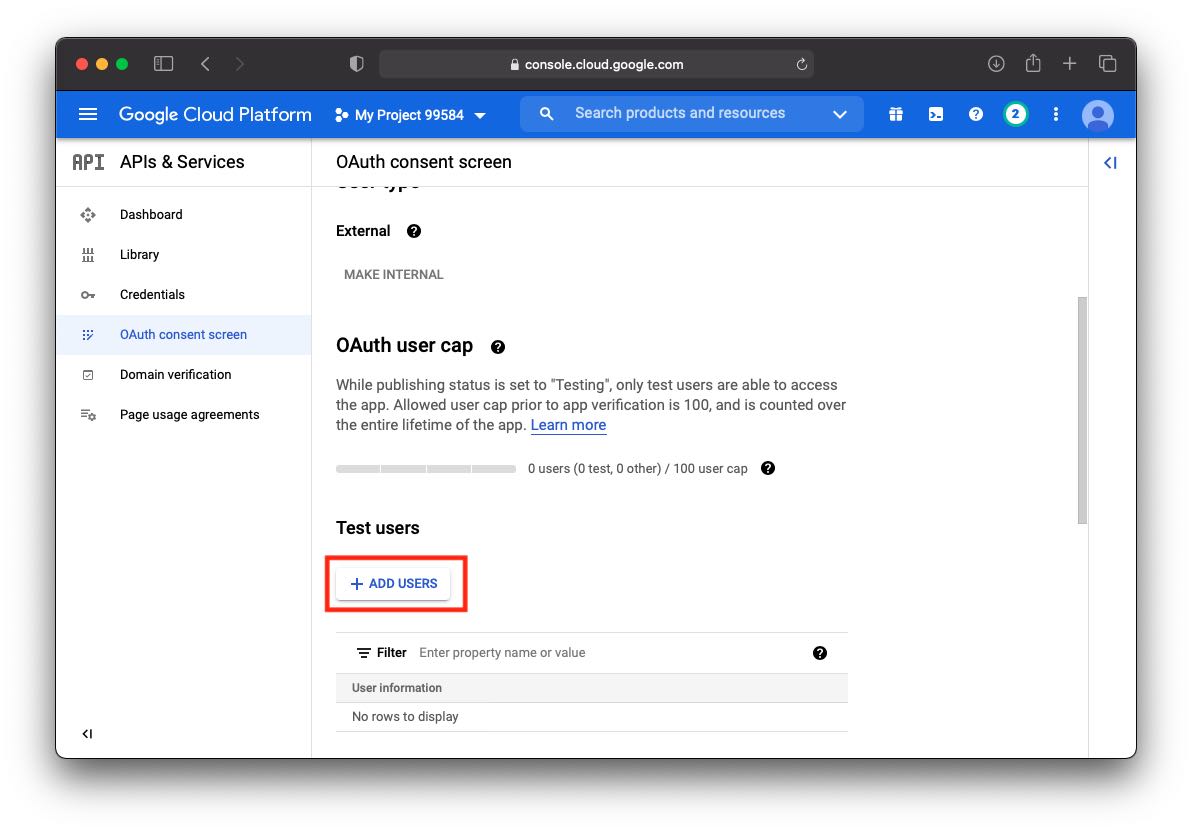Open the user account avatar
The image size is (1192, 832).
[1097, 115]
